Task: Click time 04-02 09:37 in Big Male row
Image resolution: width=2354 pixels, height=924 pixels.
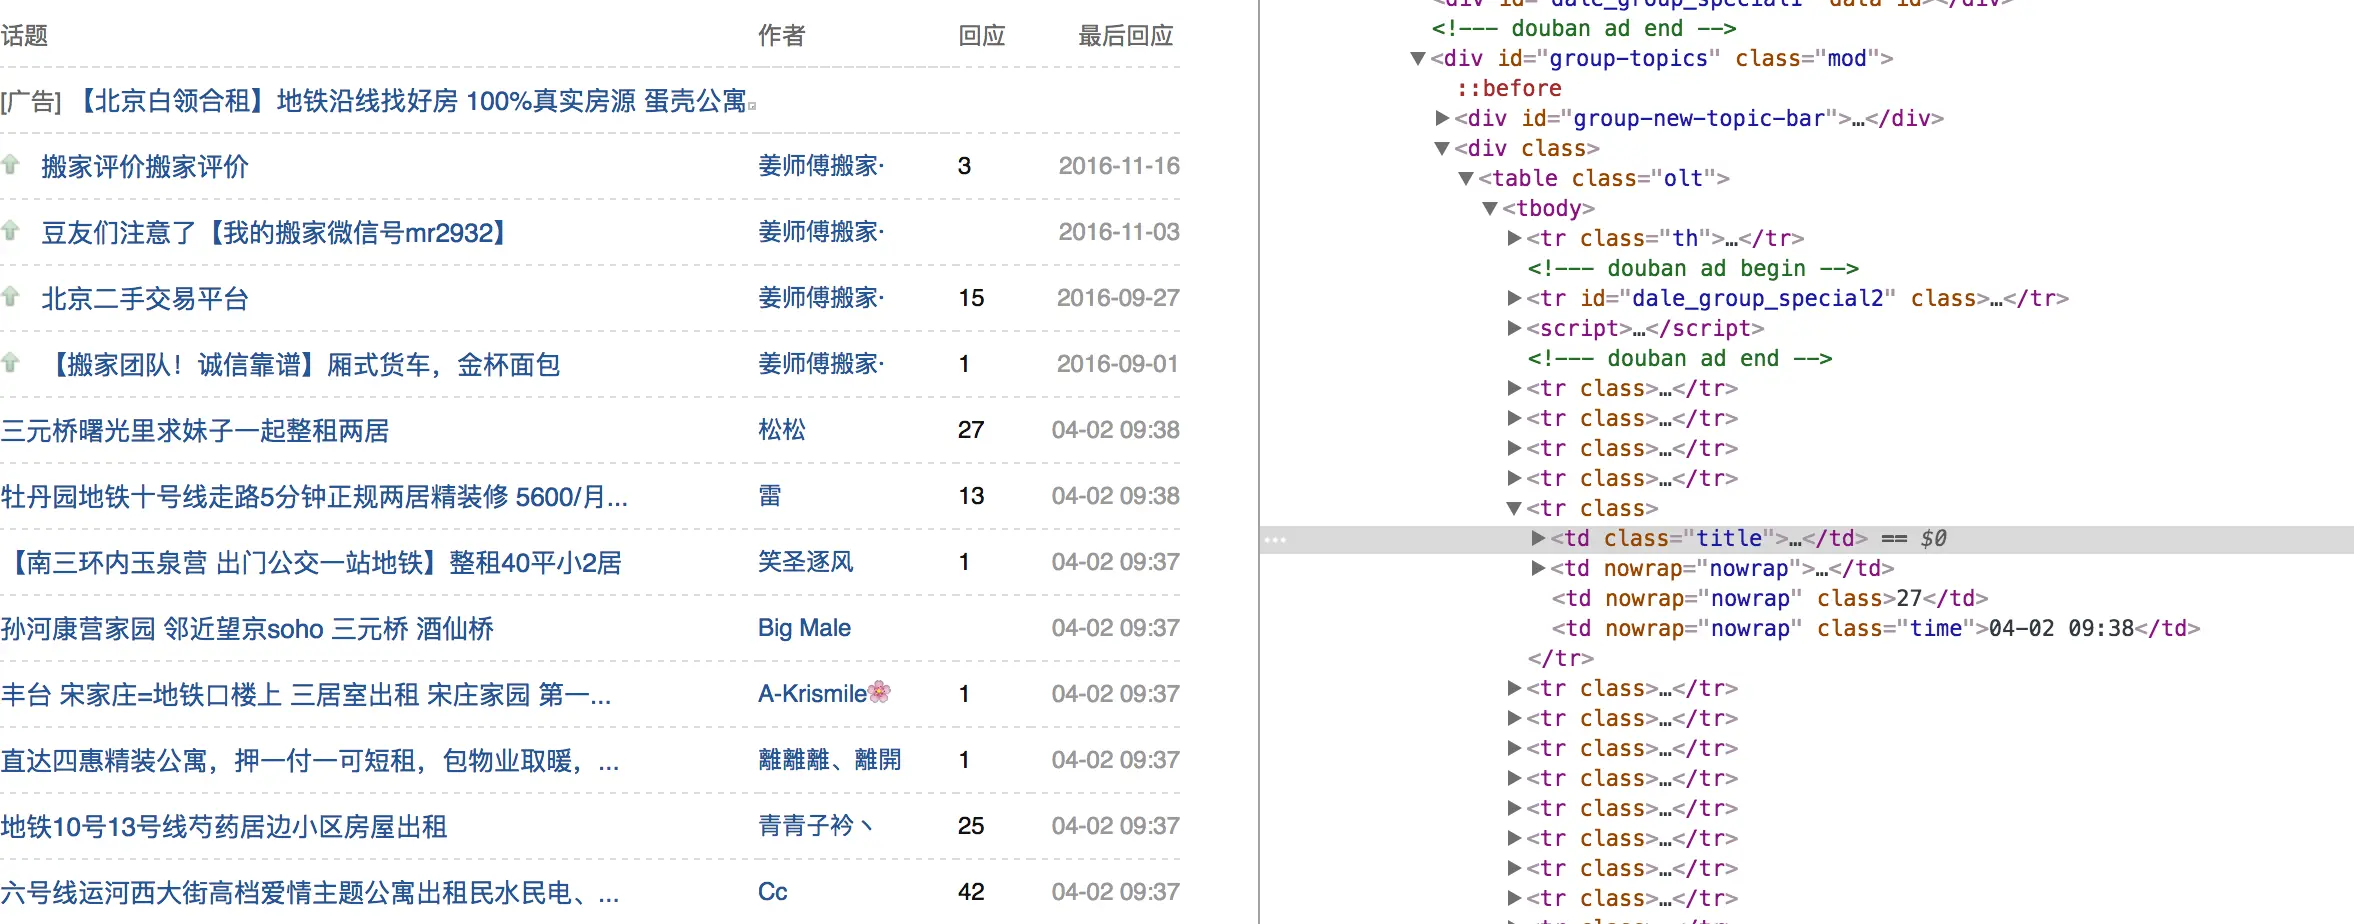Action: pos(1116,628)
